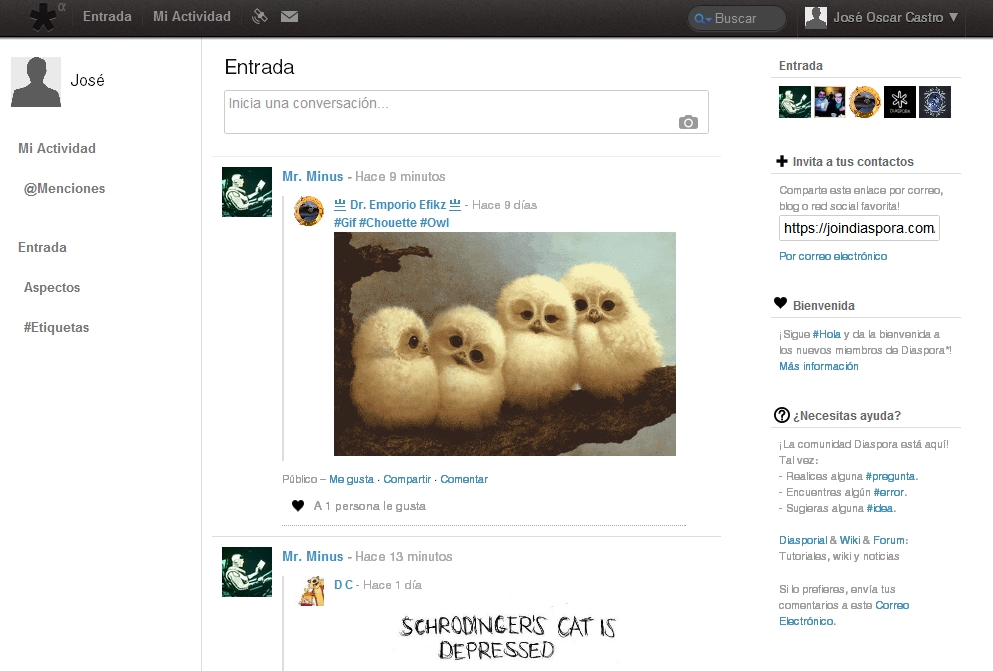The height and width of the screenshot is (671, 993).
Task: Click Mr. Minus avatar on owl post
Action: coord(247,192)
